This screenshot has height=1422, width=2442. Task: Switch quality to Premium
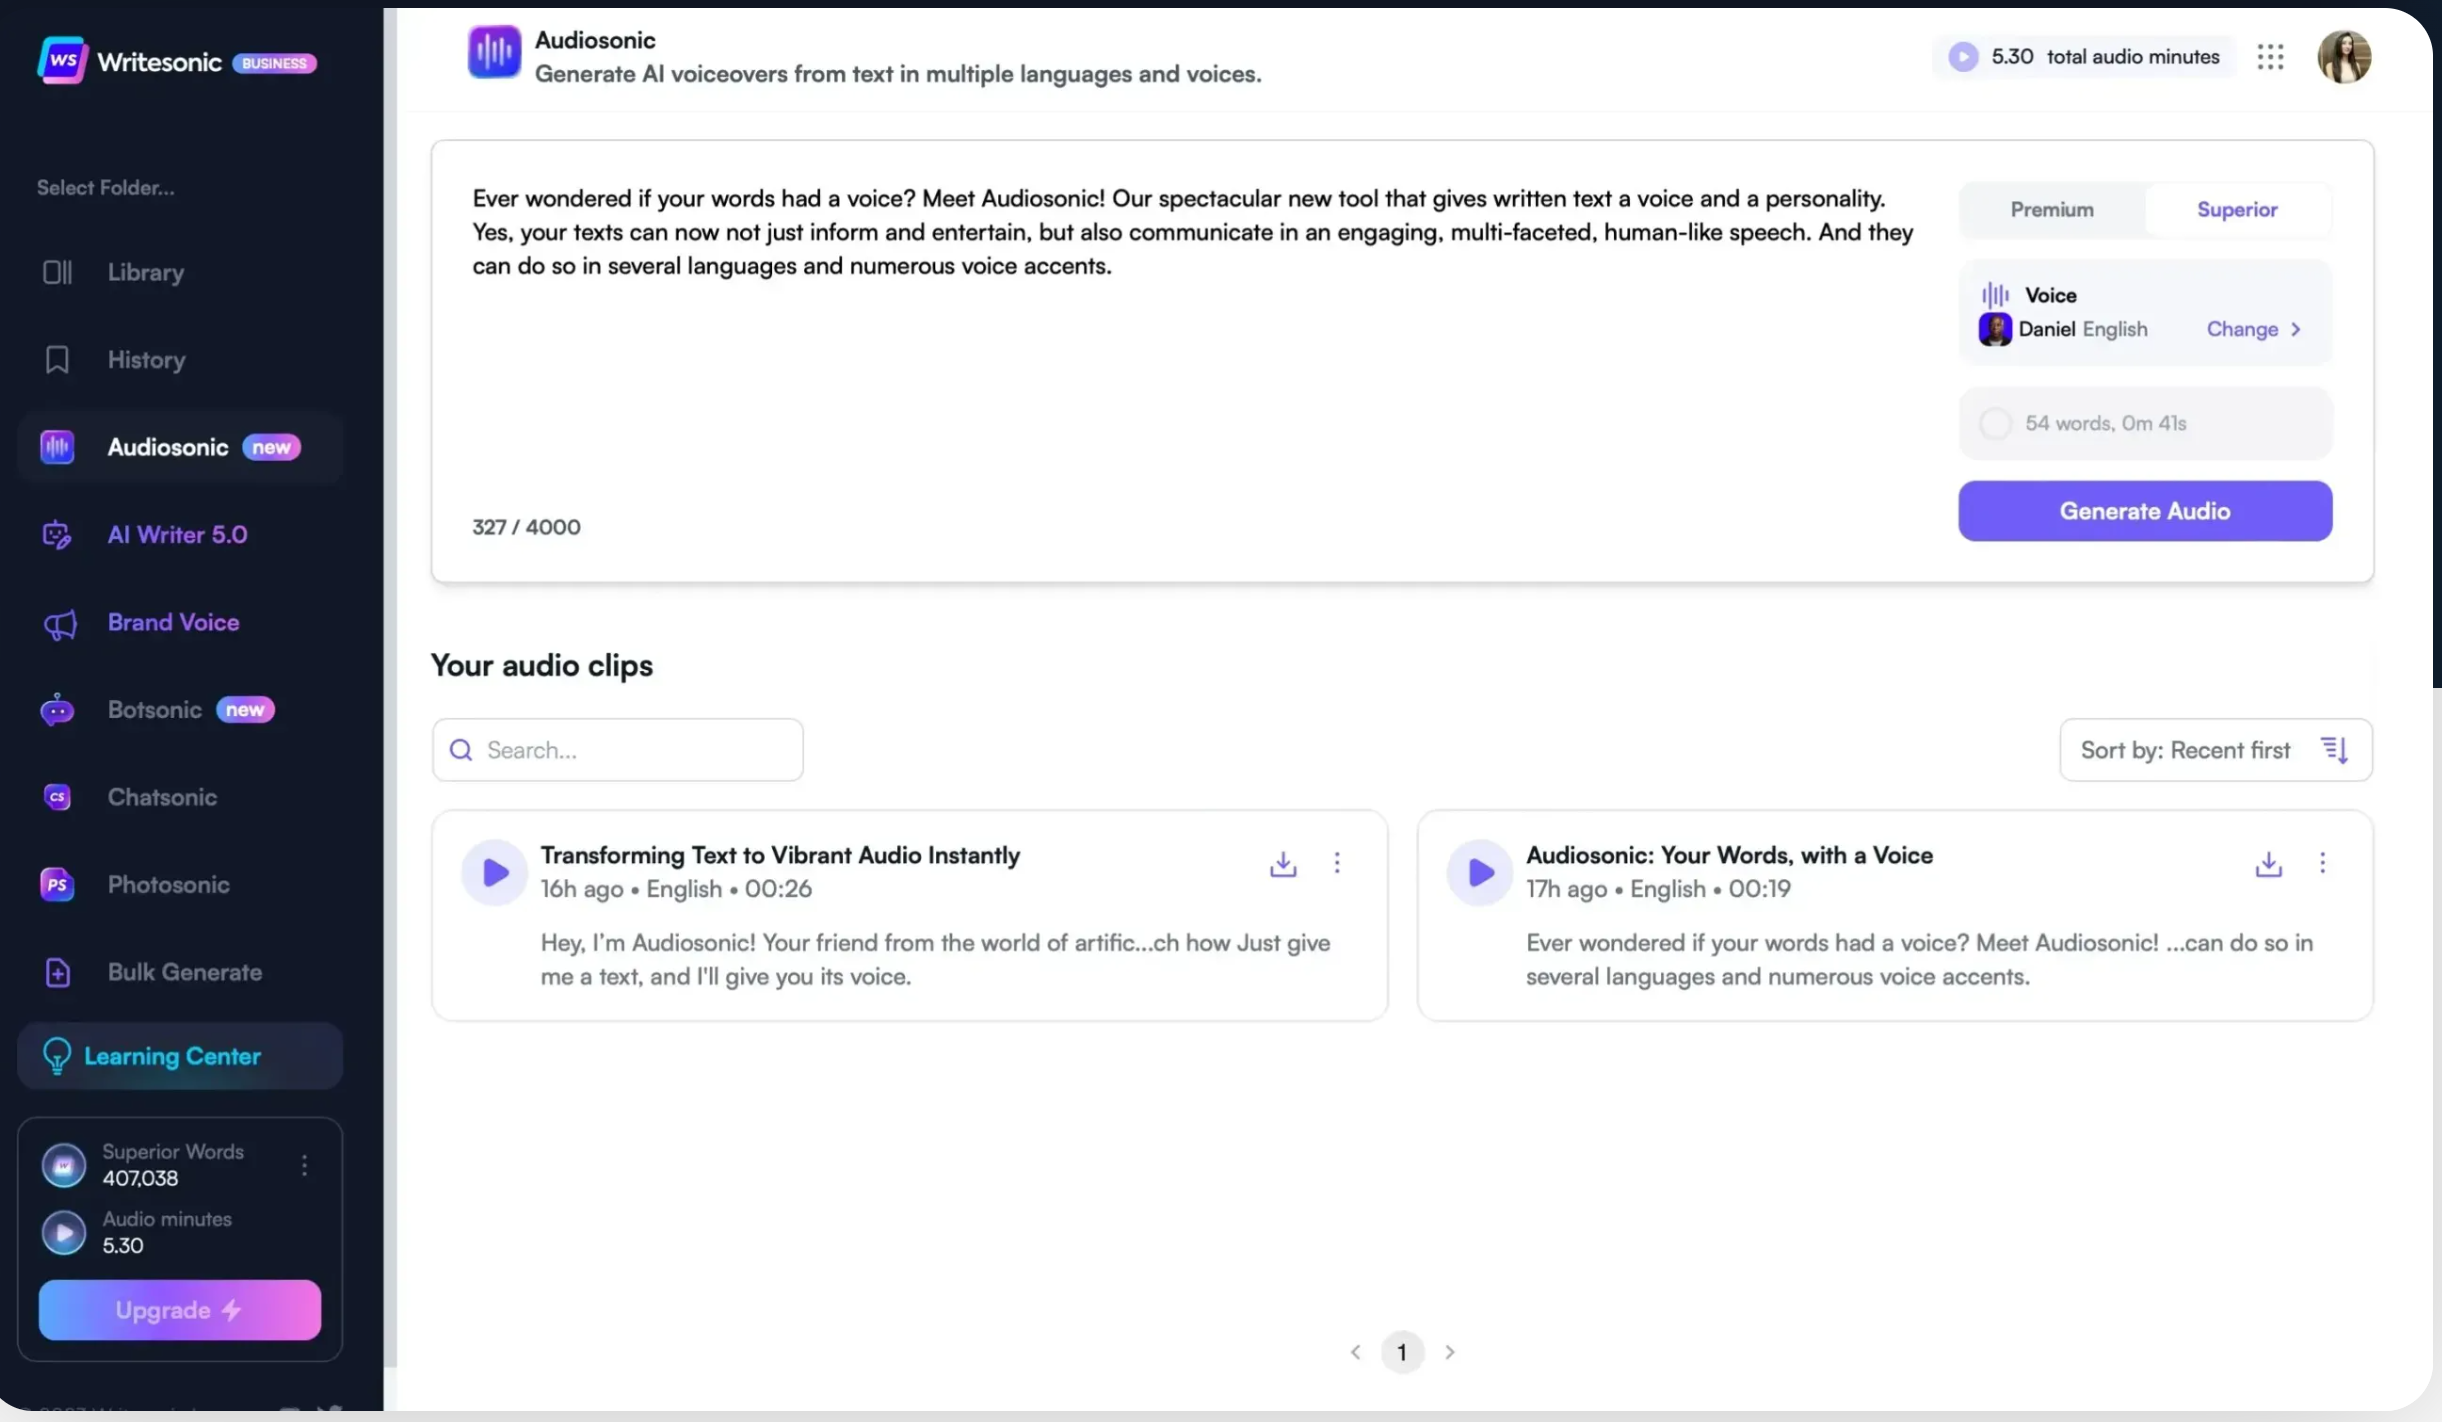coord(2051,210)
